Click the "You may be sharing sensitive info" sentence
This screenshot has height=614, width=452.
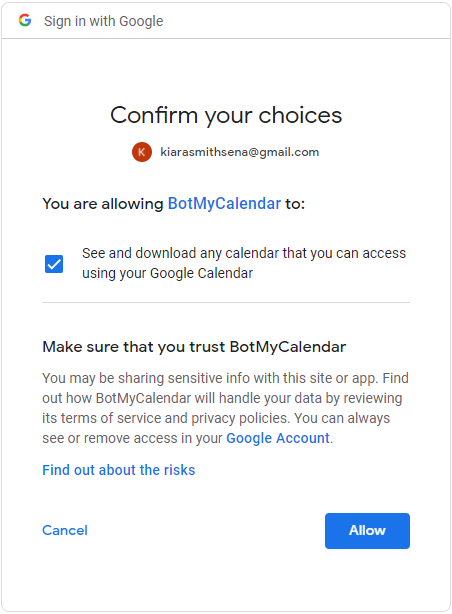211,378
